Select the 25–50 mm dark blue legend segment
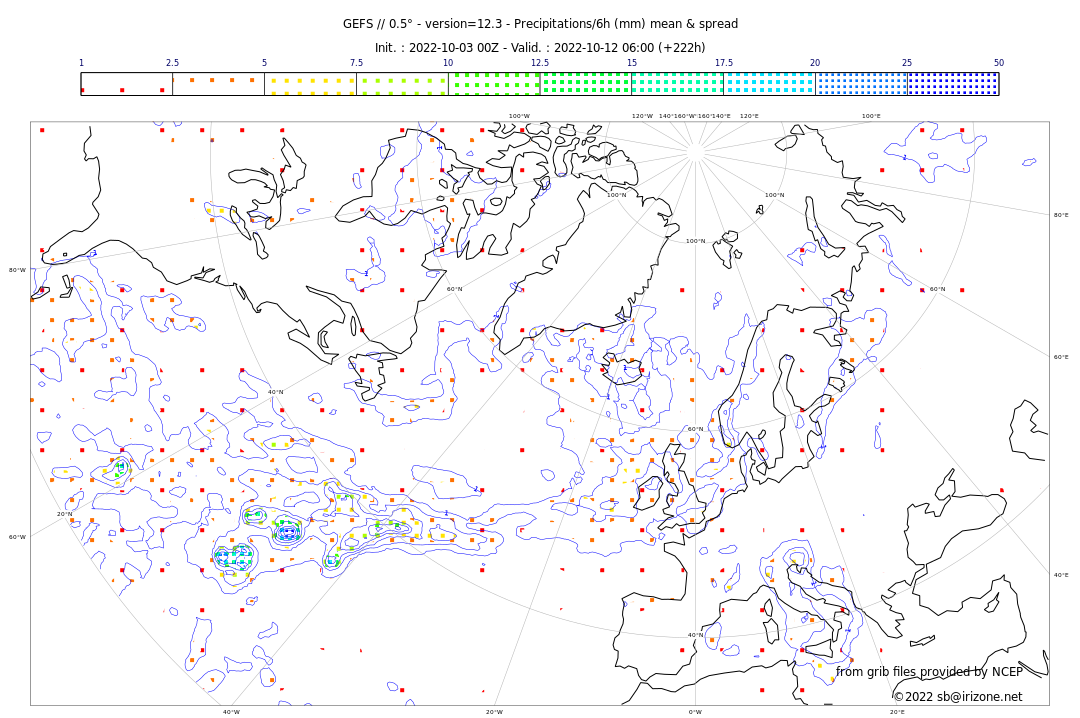The image size is (1080, 718). click(x=953, y=84)
